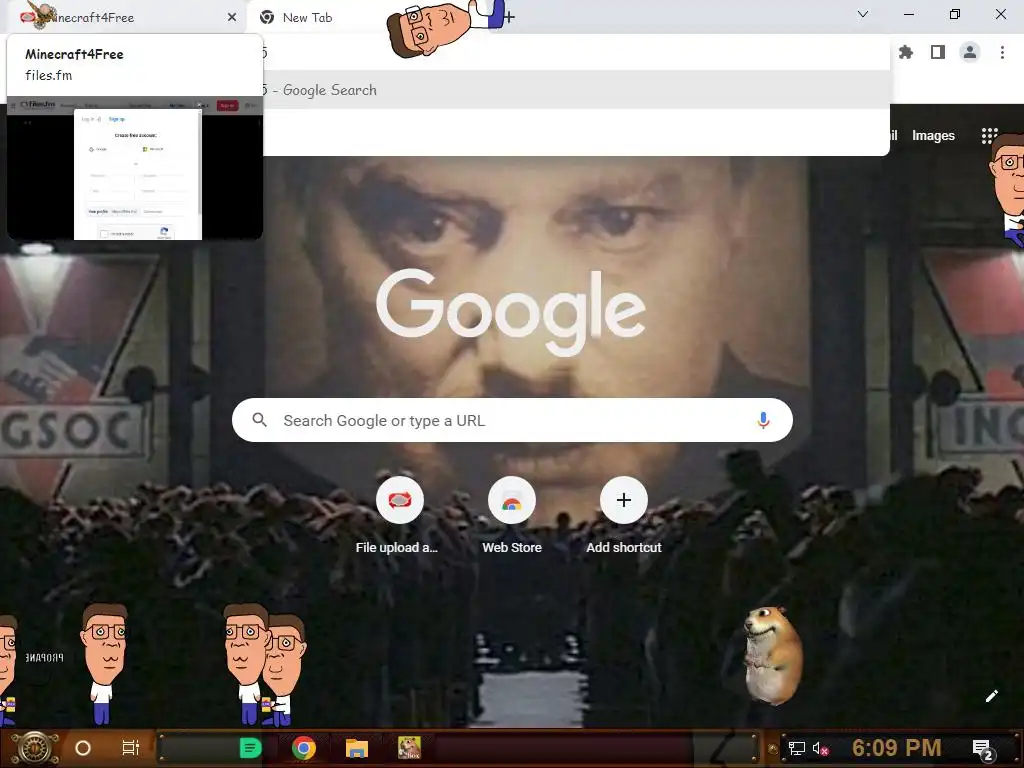Start voice search with microphone icon
This screenshot has width=1024, height=768.
[x=763, y=420]
